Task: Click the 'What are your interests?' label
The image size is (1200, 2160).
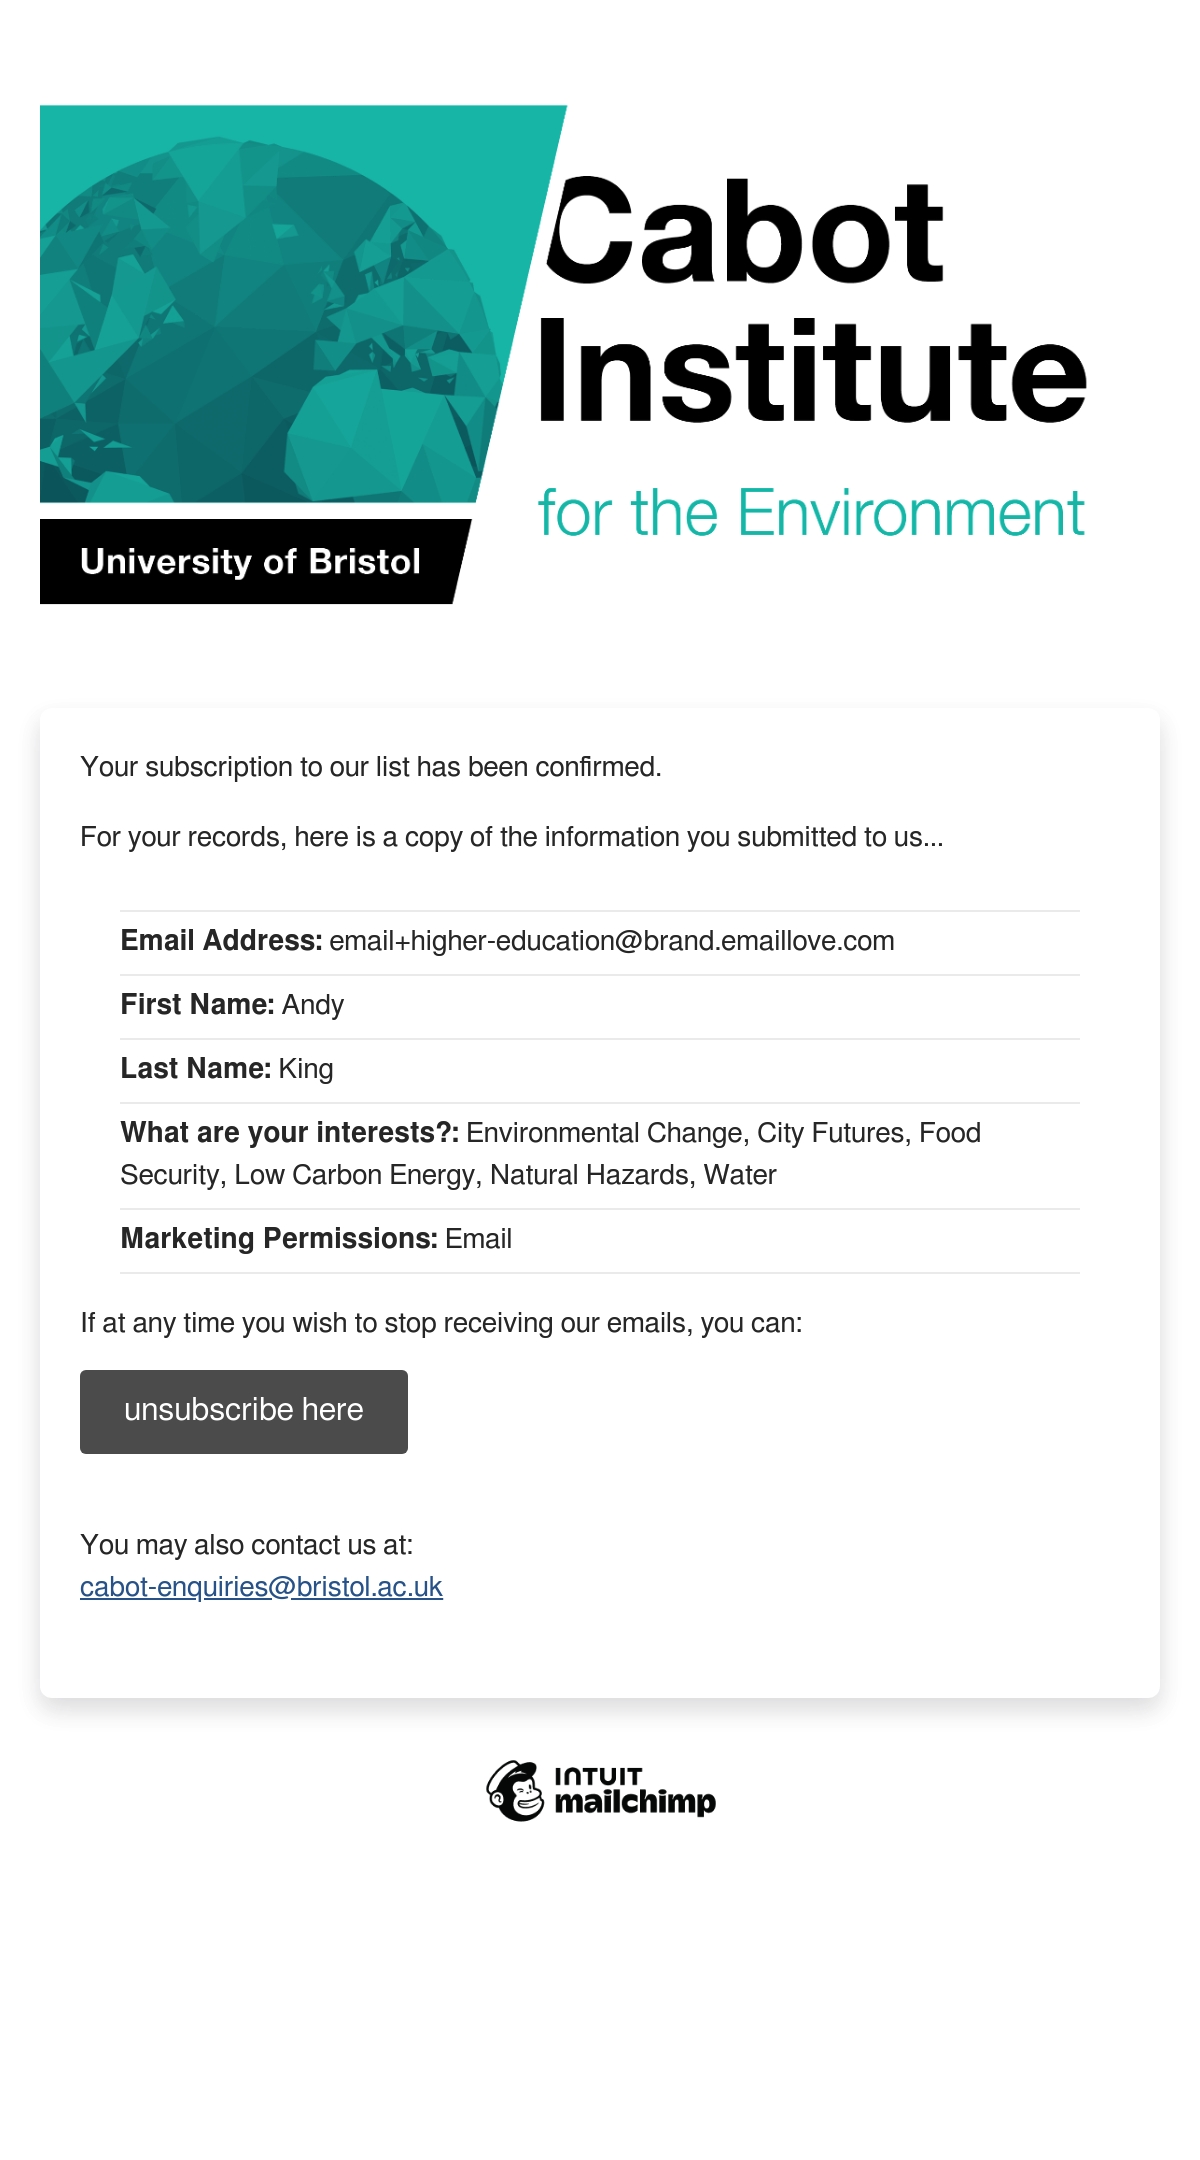Action: pyautogui.click(x=290, y=1132)
